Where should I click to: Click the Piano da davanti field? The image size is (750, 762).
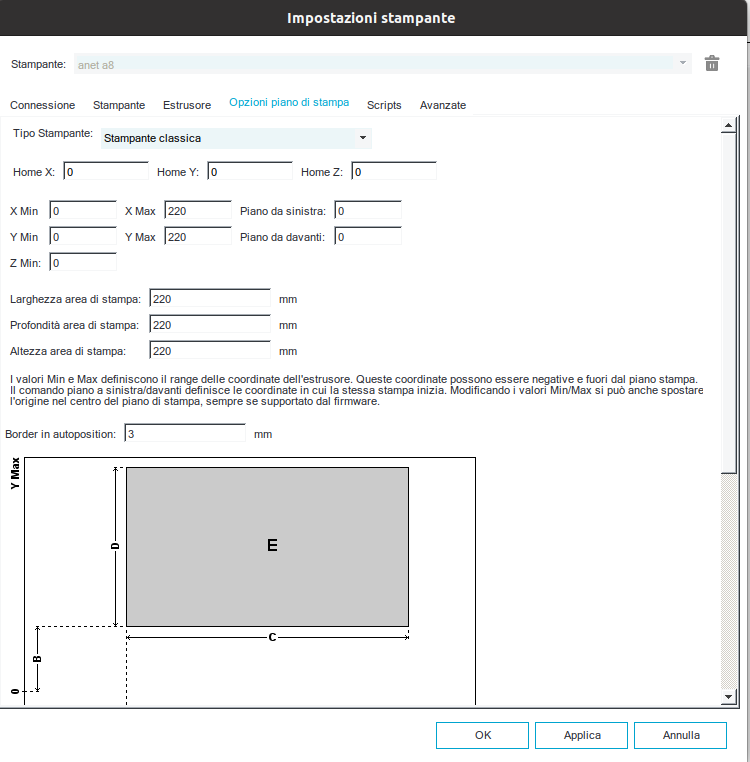click(368, 236)
